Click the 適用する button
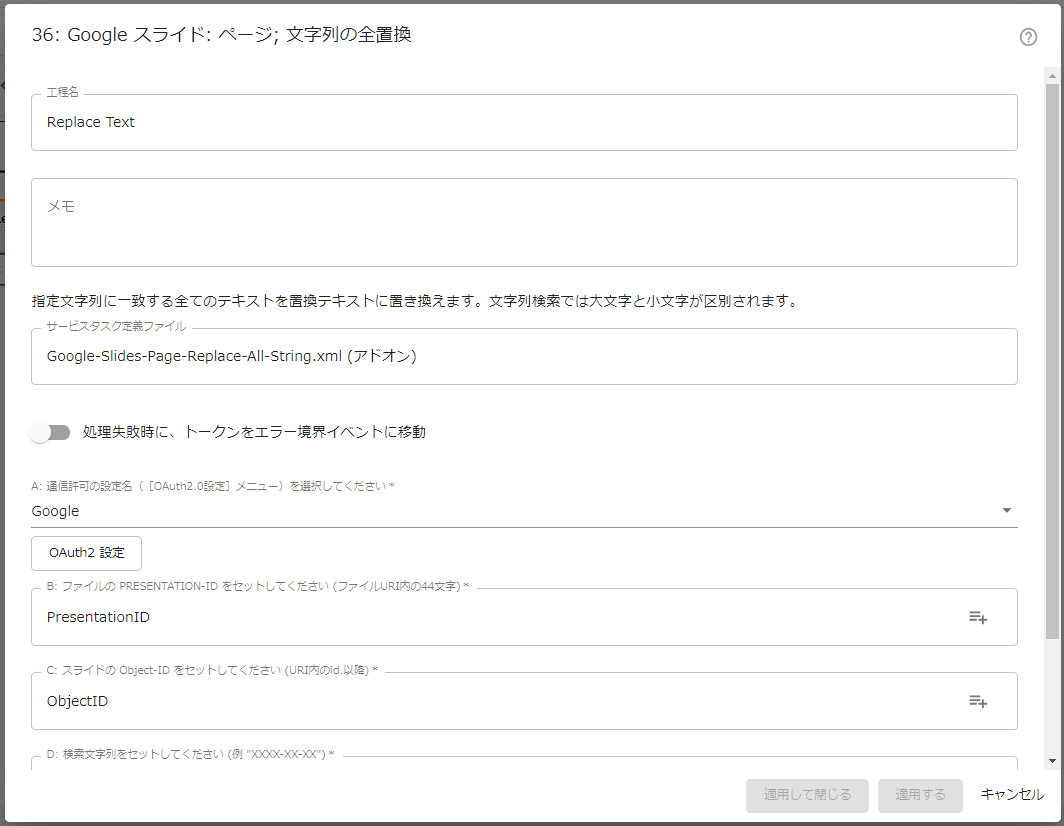1064x826 pixels. [920, 795]
